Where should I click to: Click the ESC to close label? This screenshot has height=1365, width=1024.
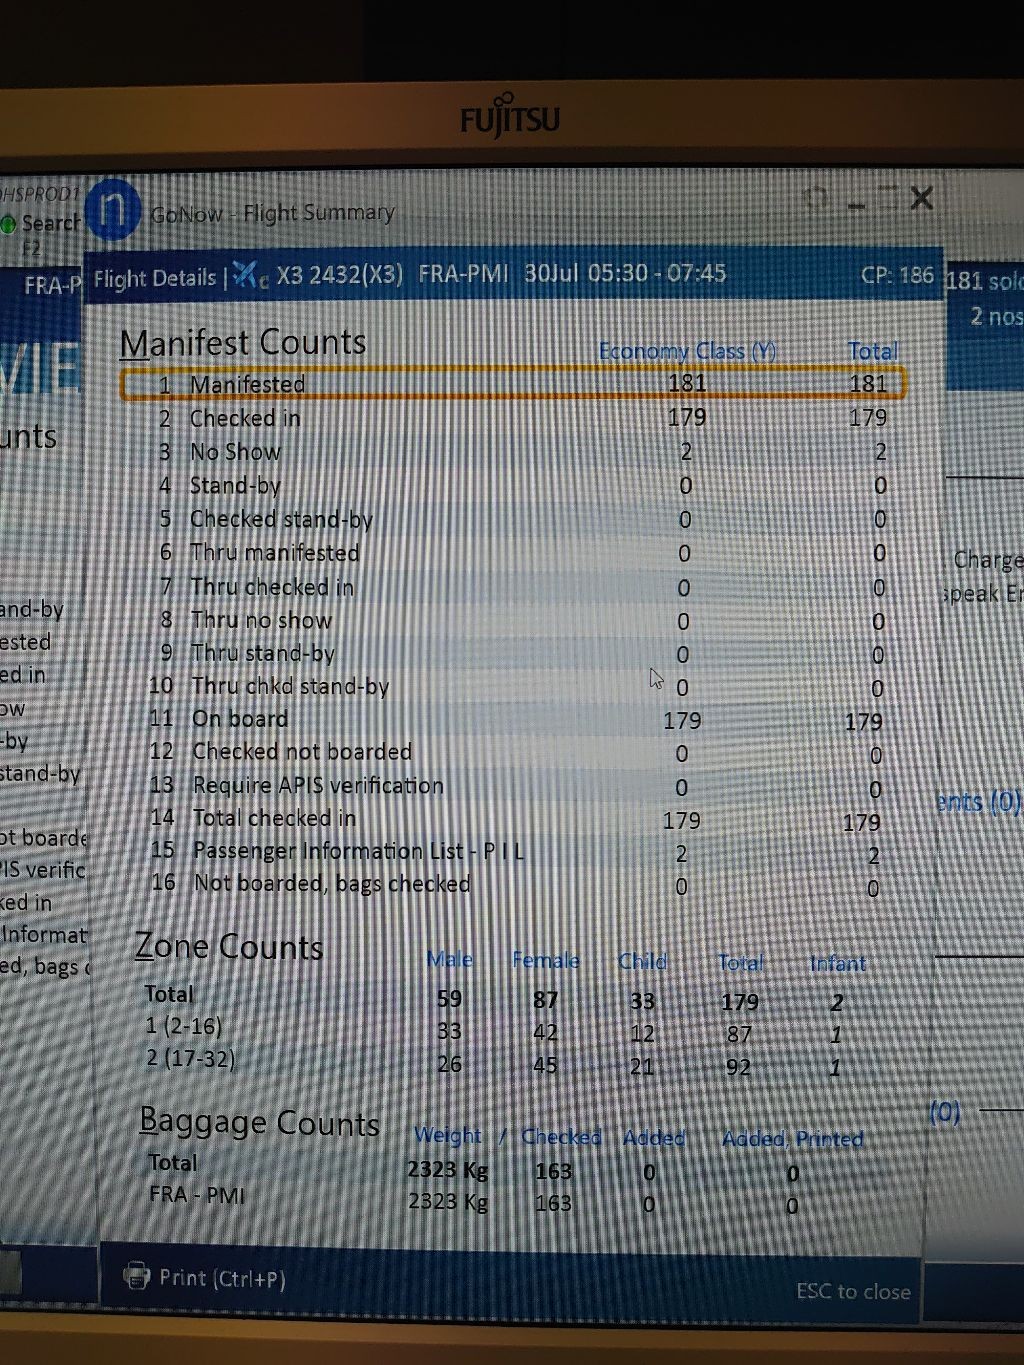(x=853, y=1291)
